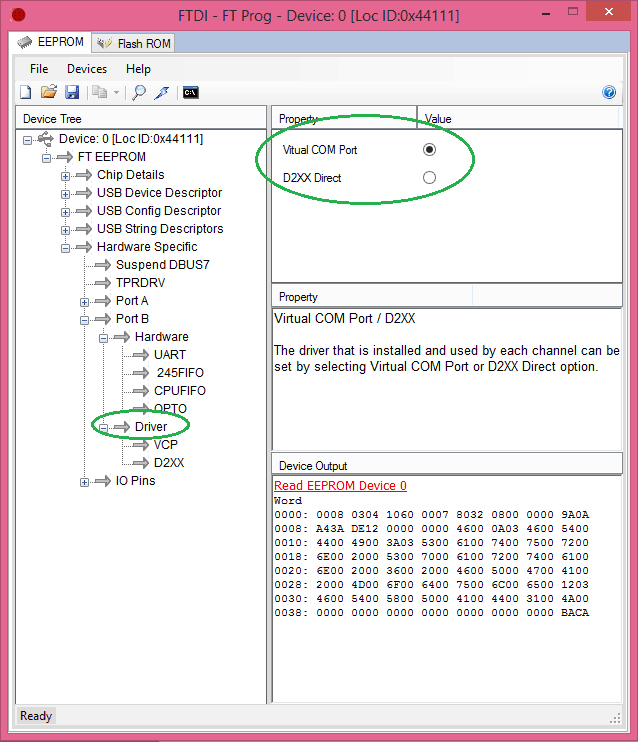Viewport: 638px width, 742px height.
Task: Open the File menu
Action: [x=39, y=69]
